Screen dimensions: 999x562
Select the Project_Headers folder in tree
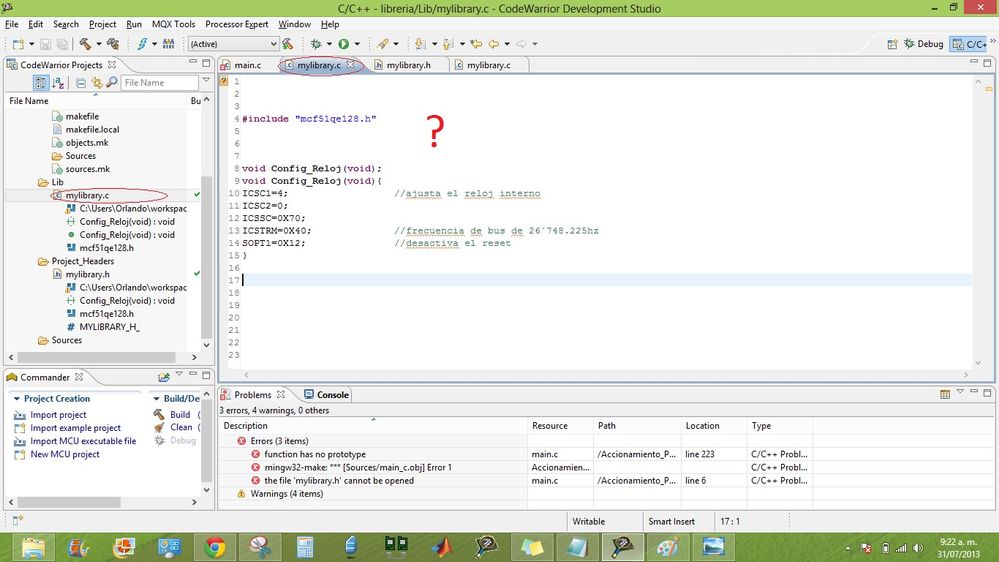click(83, 261)
